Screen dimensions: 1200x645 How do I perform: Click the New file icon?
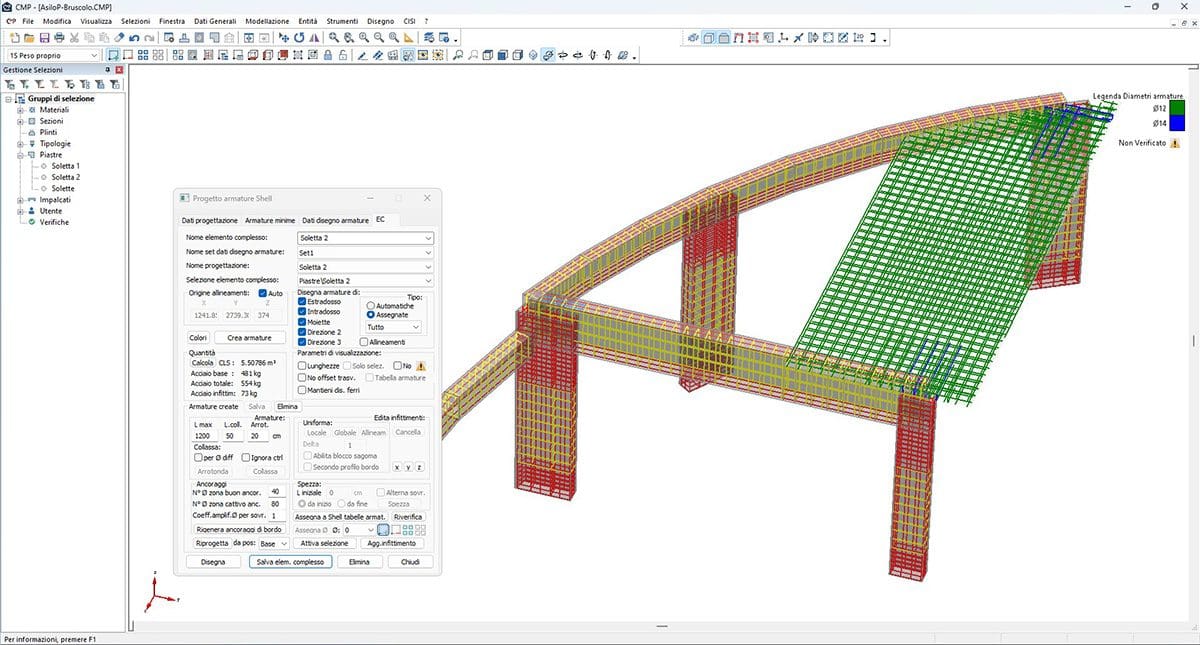point(15,37)
